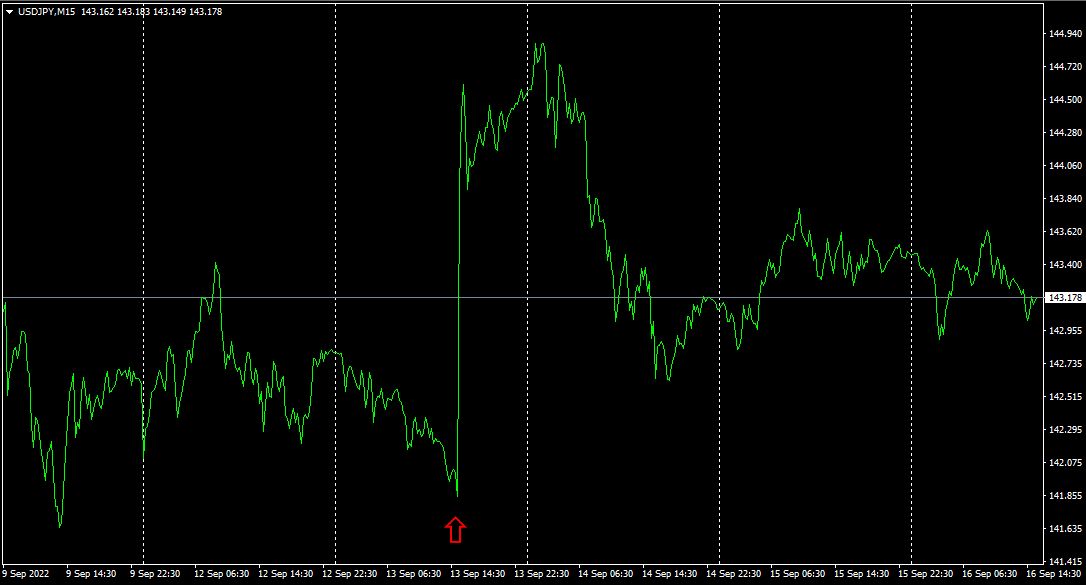Click the 143.400 price scale label

(x=1065, y=264)
